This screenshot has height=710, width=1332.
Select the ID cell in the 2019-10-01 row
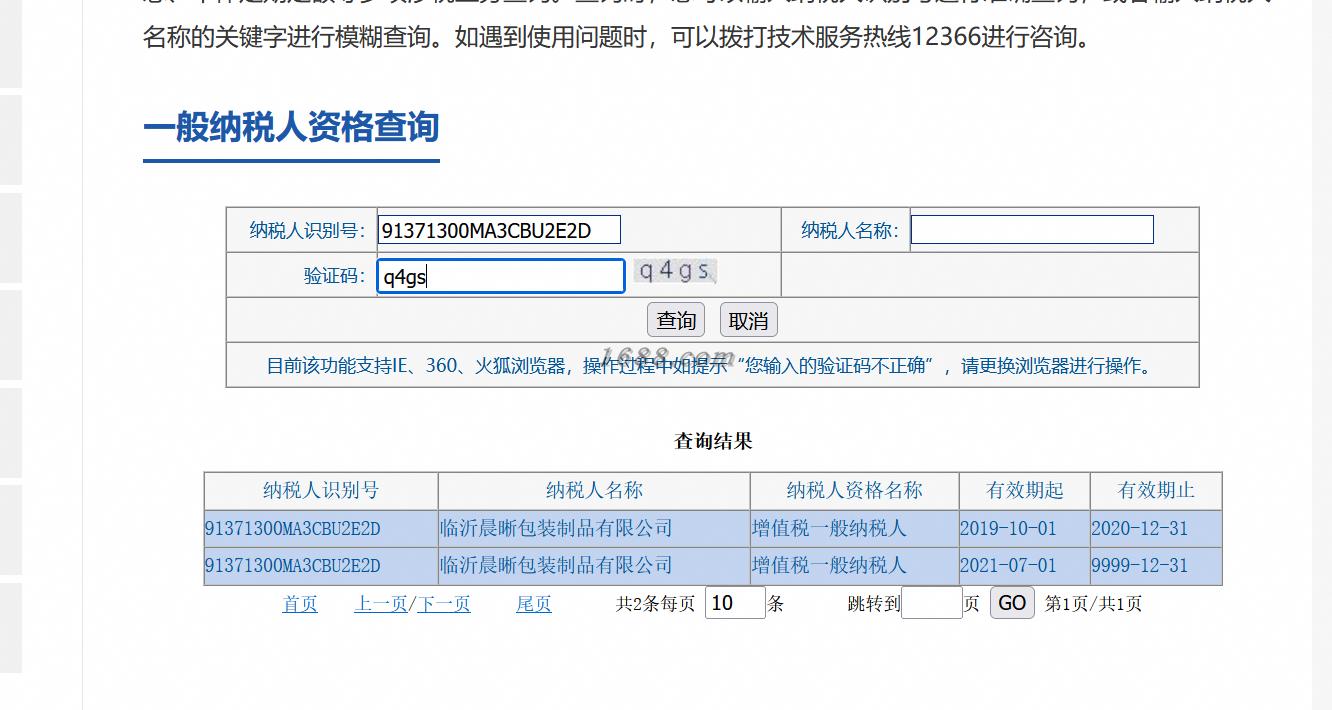(321, 528)
